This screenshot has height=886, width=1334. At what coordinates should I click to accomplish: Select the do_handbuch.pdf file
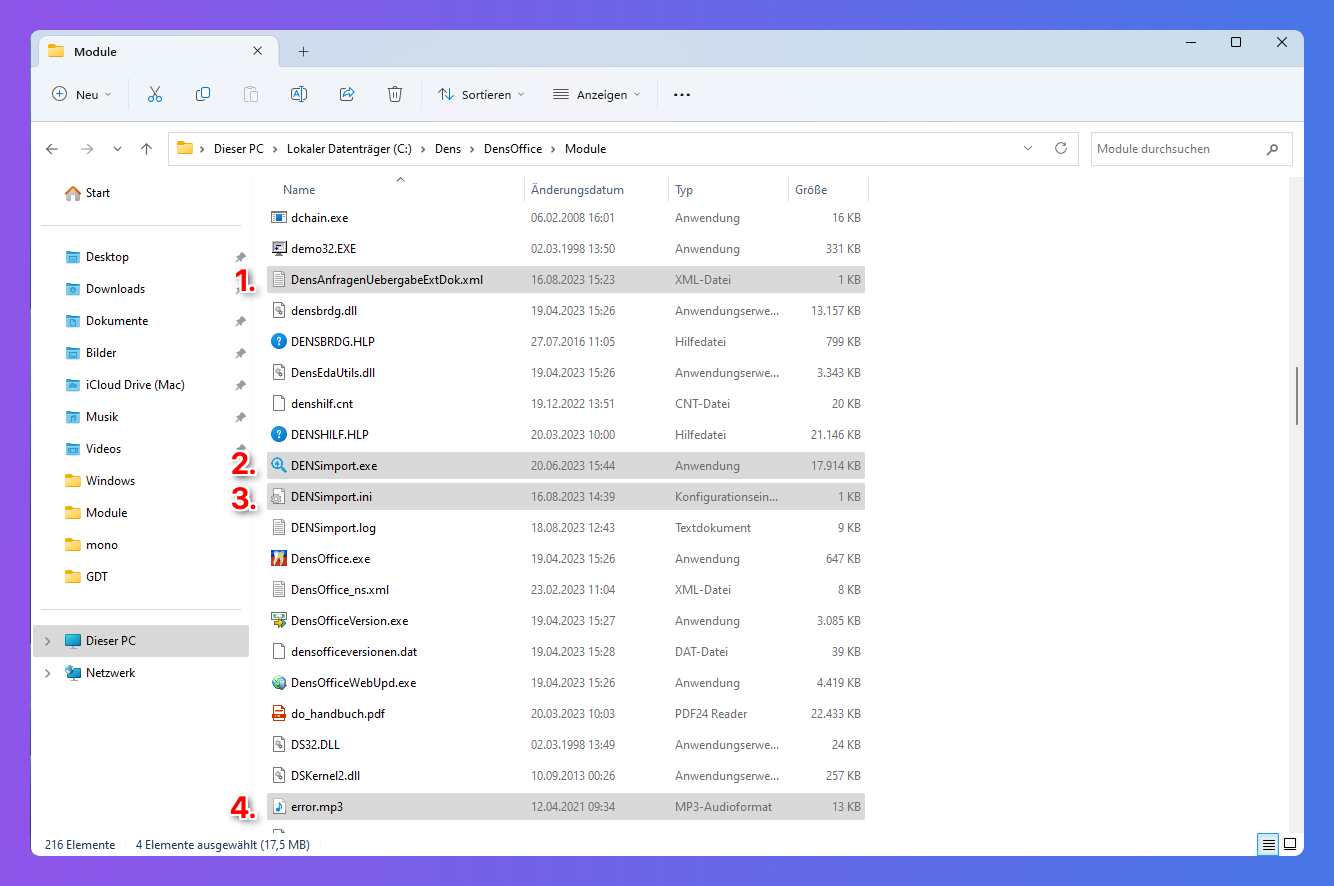337,714
